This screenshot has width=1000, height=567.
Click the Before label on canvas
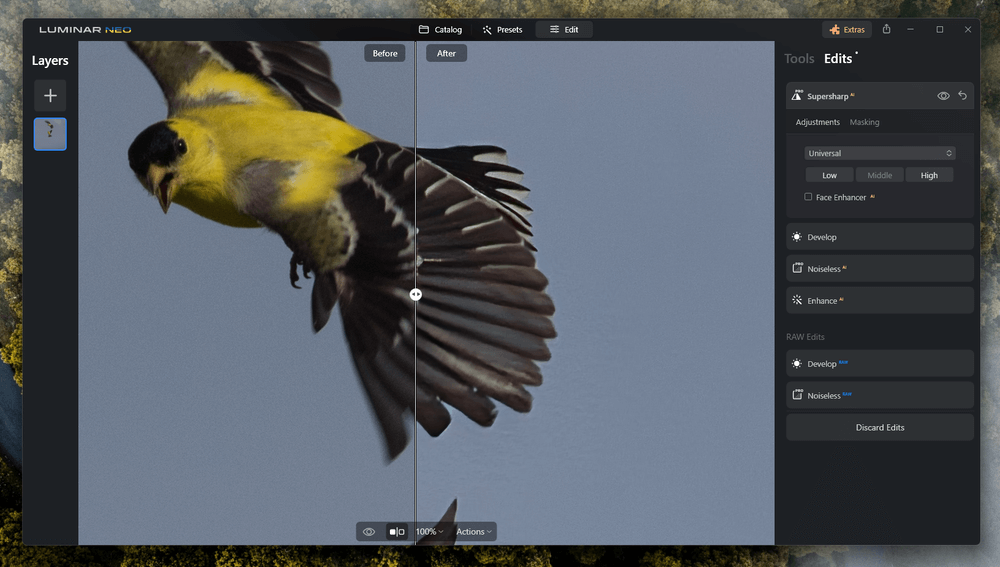[385, 54]
